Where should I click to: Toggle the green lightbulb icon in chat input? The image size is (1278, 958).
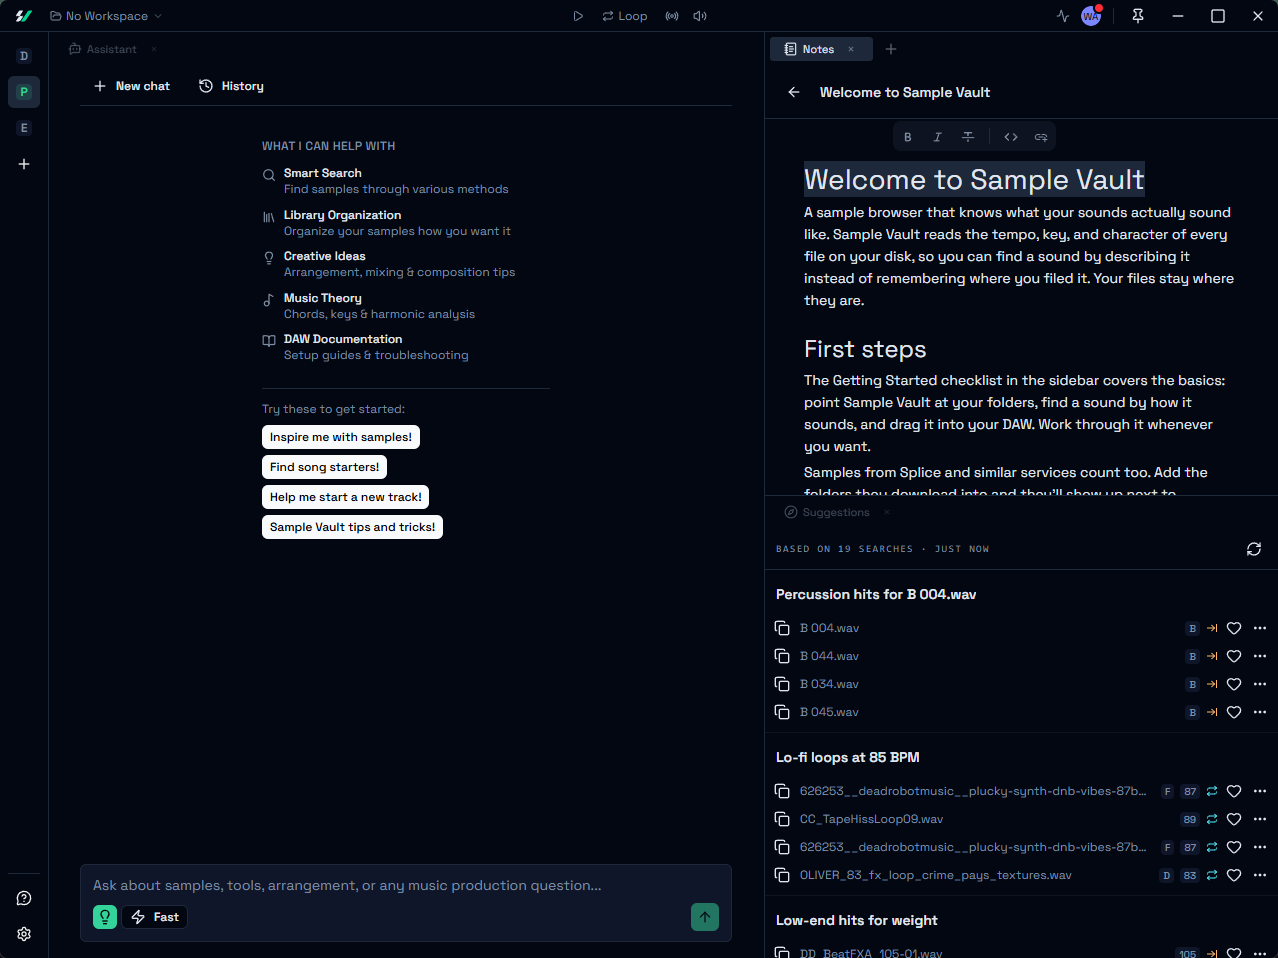[105, 917]
